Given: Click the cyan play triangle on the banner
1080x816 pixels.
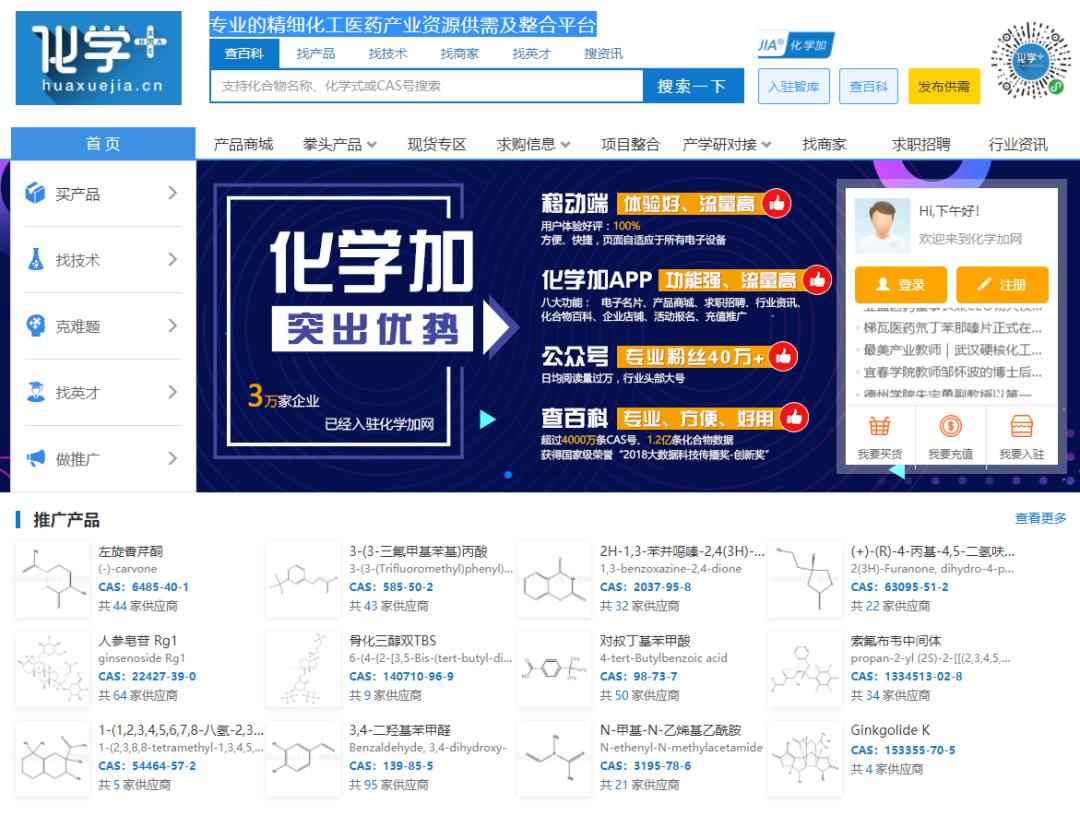Looking at the screenshot, I should pyautogui.click(x=488, y=419).
